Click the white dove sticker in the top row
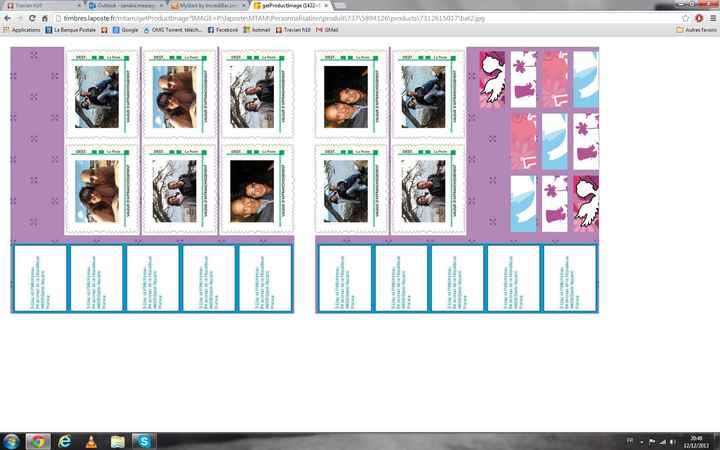Viewport: 720px width, 450px height. click(492, 79)
